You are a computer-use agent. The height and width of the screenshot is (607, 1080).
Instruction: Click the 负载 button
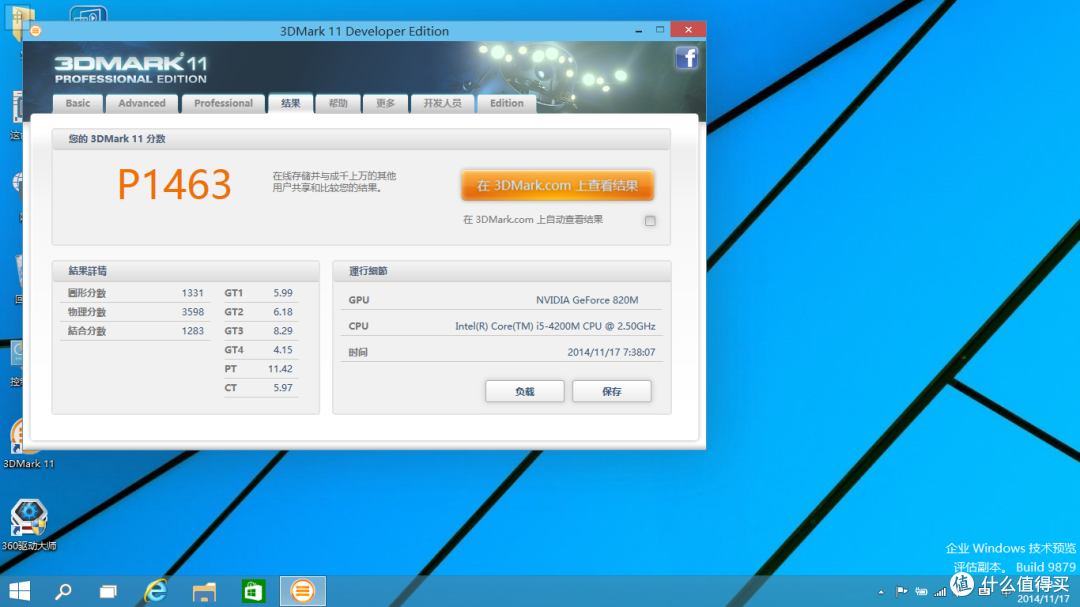[525, 391]
